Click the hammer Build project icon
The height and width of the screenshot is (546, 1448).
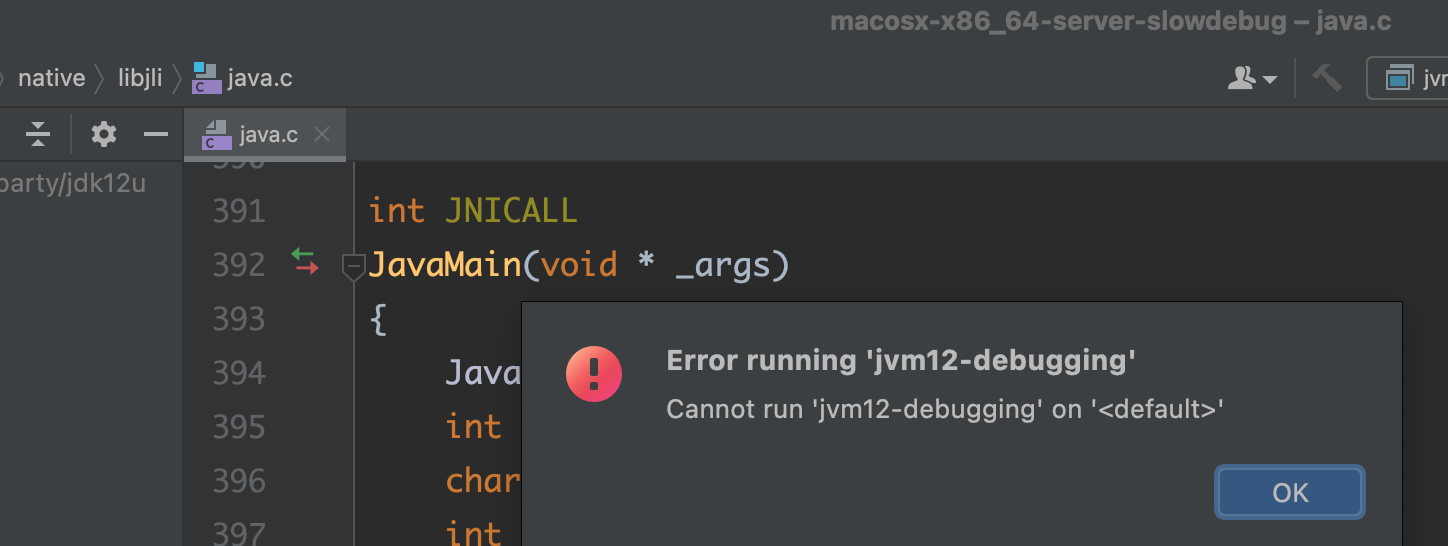tap(1327, 78)
